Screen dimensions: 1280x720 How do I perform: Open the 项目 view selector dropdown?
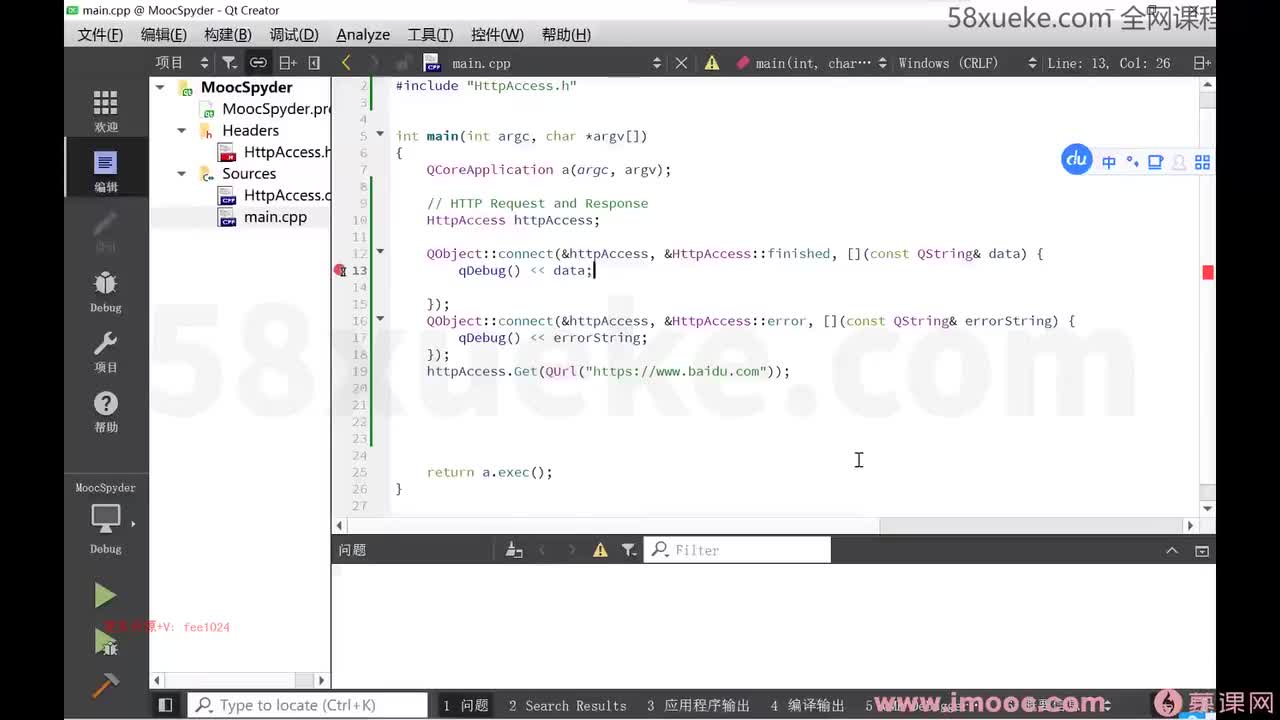pyautogui.click(x=182, y=62)
